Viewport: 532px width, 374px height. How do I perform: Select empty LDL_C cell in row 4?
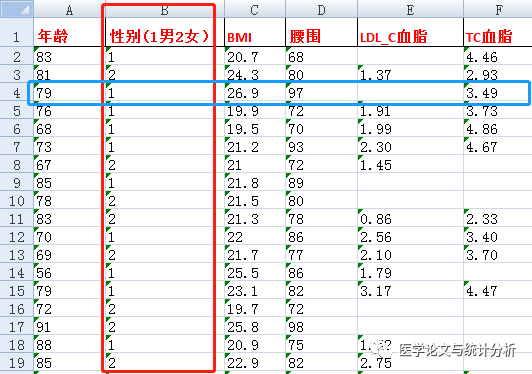click(x=410, y=93)
